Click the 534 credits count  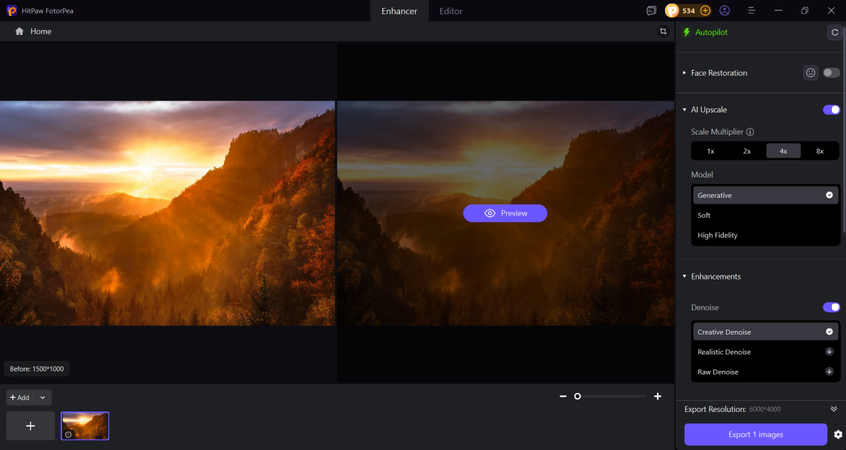[x=688, y=11]
